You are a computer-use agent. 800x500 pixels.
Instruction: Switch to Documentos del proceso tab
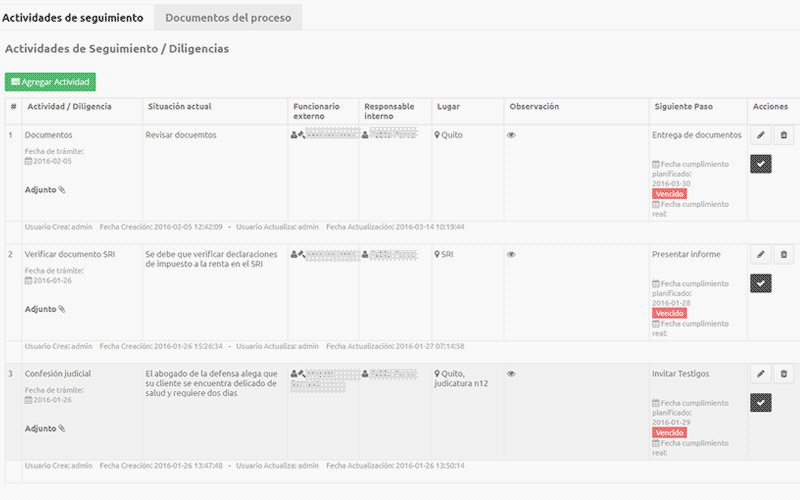228,17
